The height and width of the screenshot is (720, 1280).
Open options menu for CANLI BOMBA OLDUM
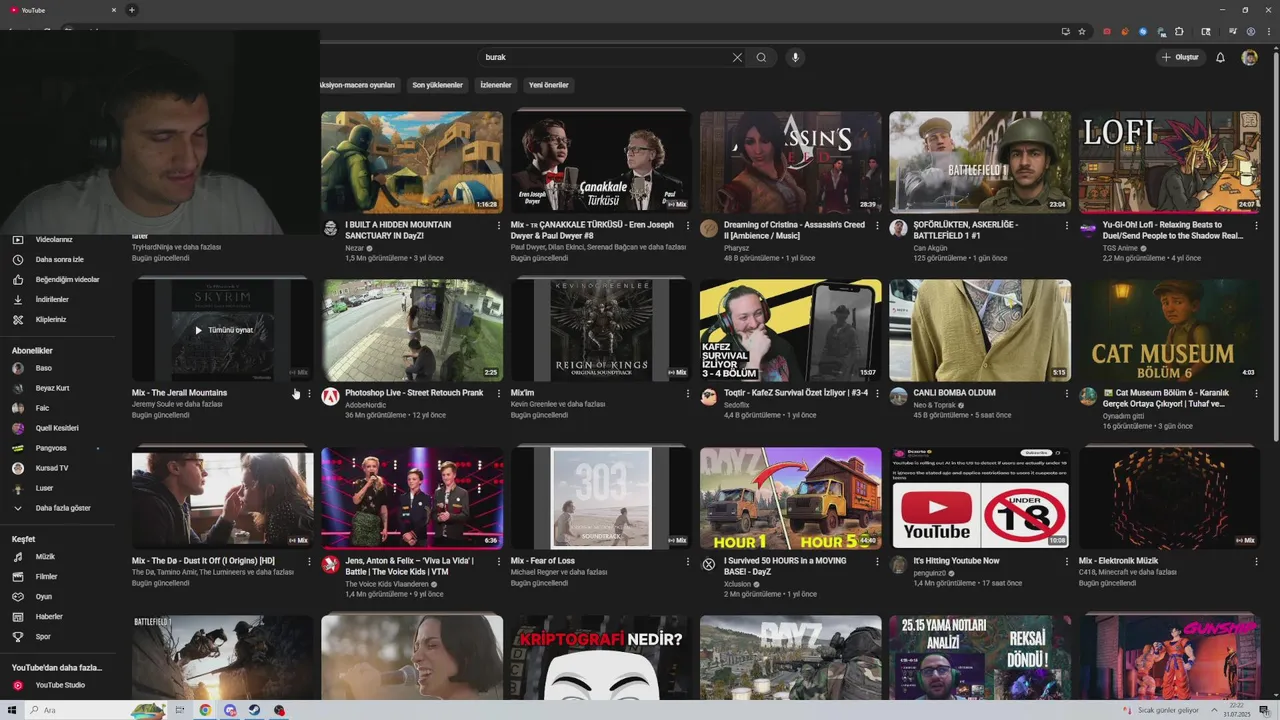[1067, 393]
